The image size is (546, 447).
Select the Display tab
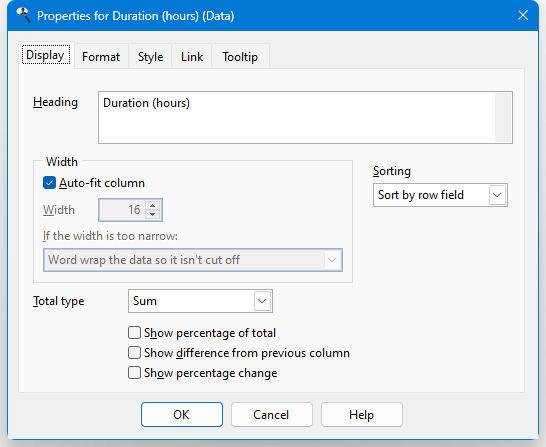(x=46, y=55)
